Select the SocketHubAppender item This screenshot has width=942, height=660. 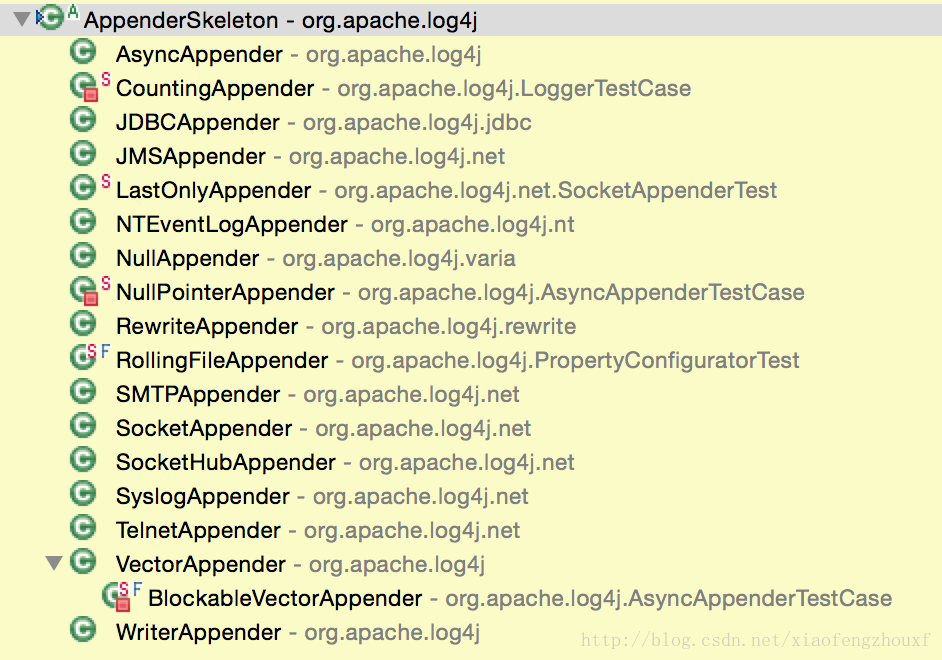click(226, 463)
